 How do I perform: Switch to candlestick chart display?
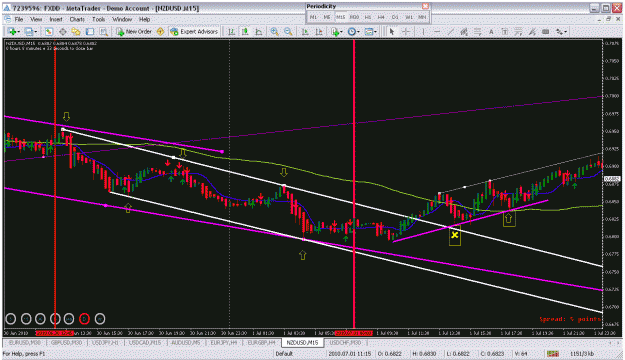click(245, 31)
